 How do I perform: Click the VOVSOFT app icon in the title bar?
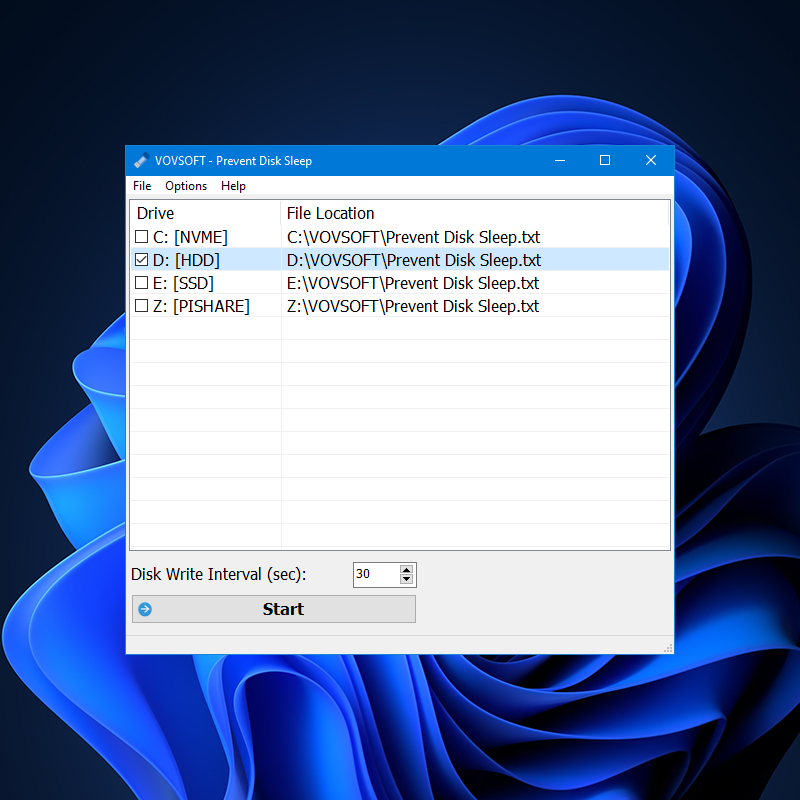point(141,160)
